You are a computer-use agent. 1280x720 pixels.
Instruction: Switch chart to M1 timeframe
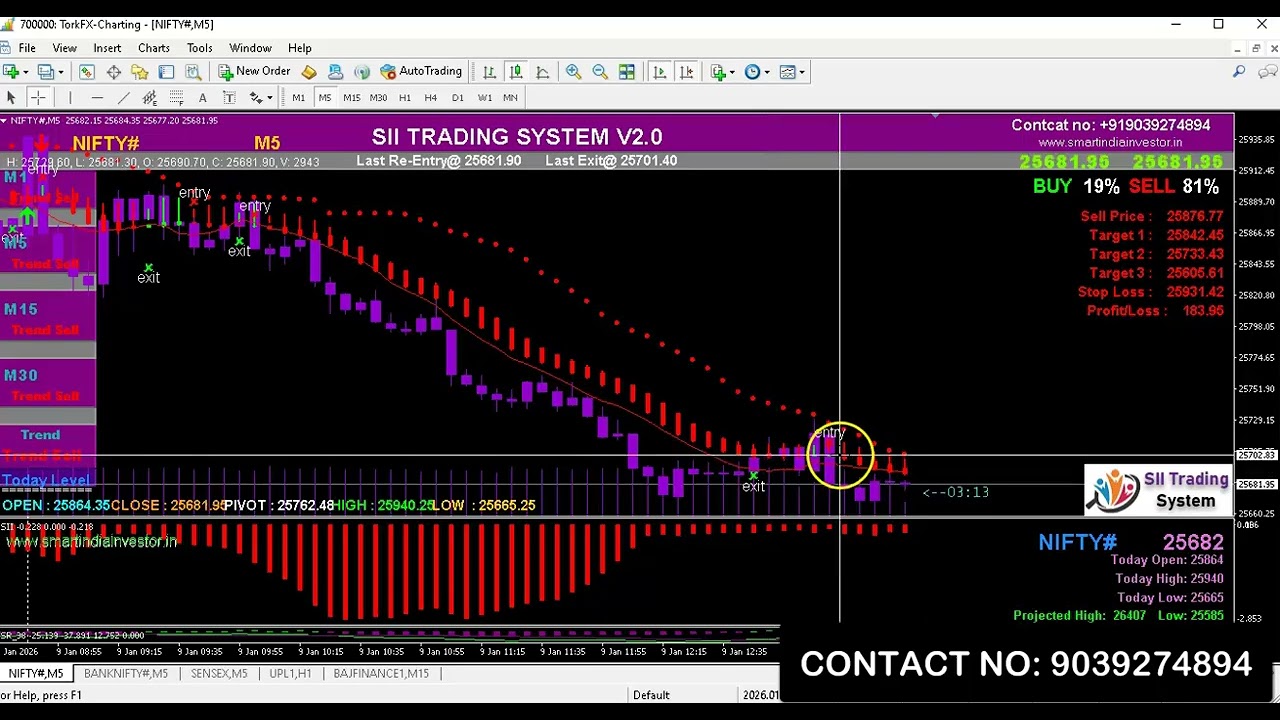pos(298,98)
